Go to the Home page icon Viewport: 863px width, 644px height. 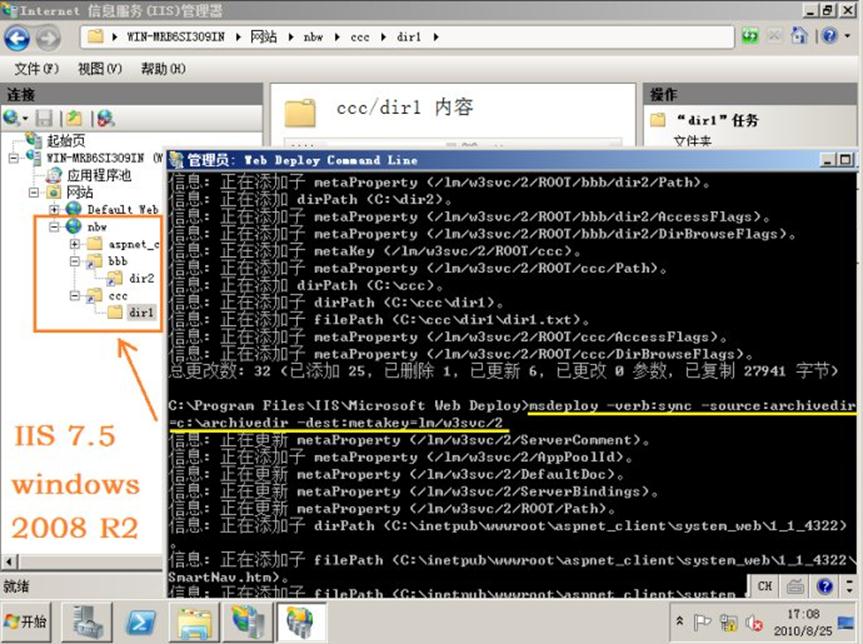[799, 36]
